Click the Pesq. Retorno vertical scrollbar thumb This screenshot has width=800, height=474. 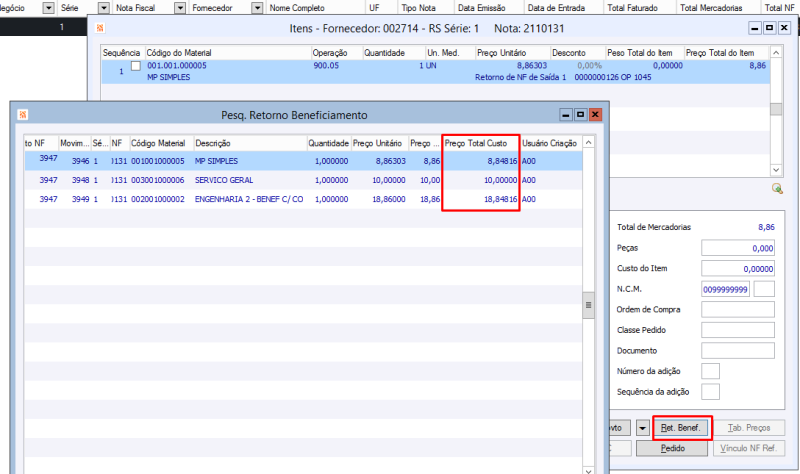(x=588, y=305)
